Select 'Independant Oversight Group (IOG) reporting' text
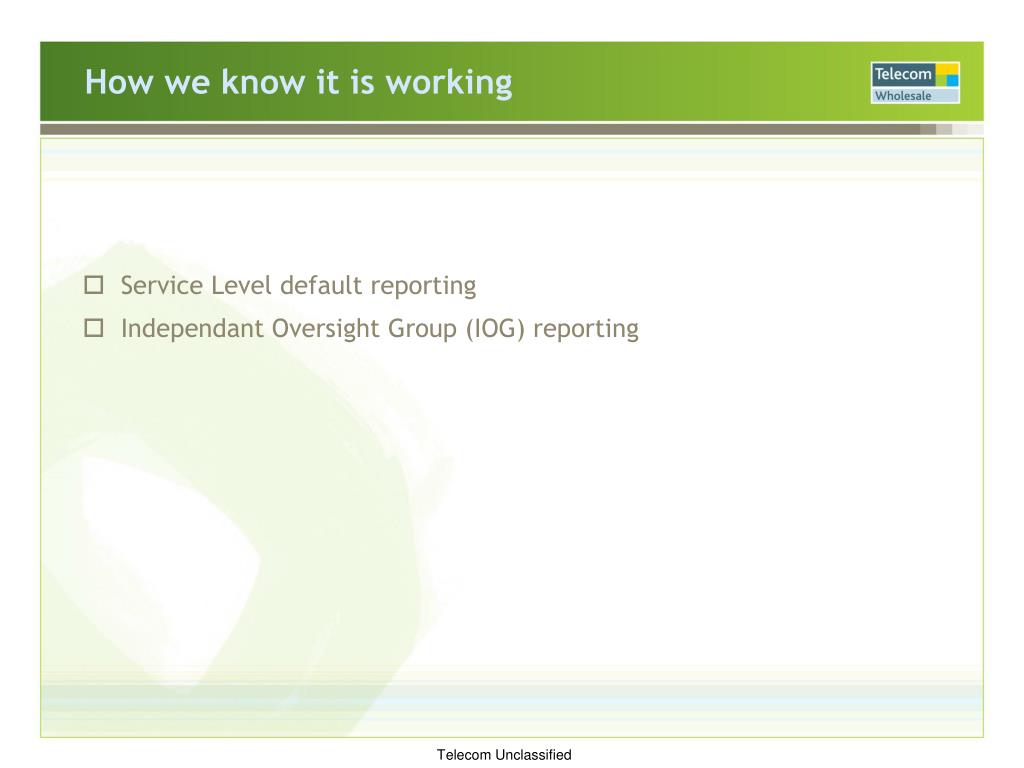 click(x=379, y=328)
